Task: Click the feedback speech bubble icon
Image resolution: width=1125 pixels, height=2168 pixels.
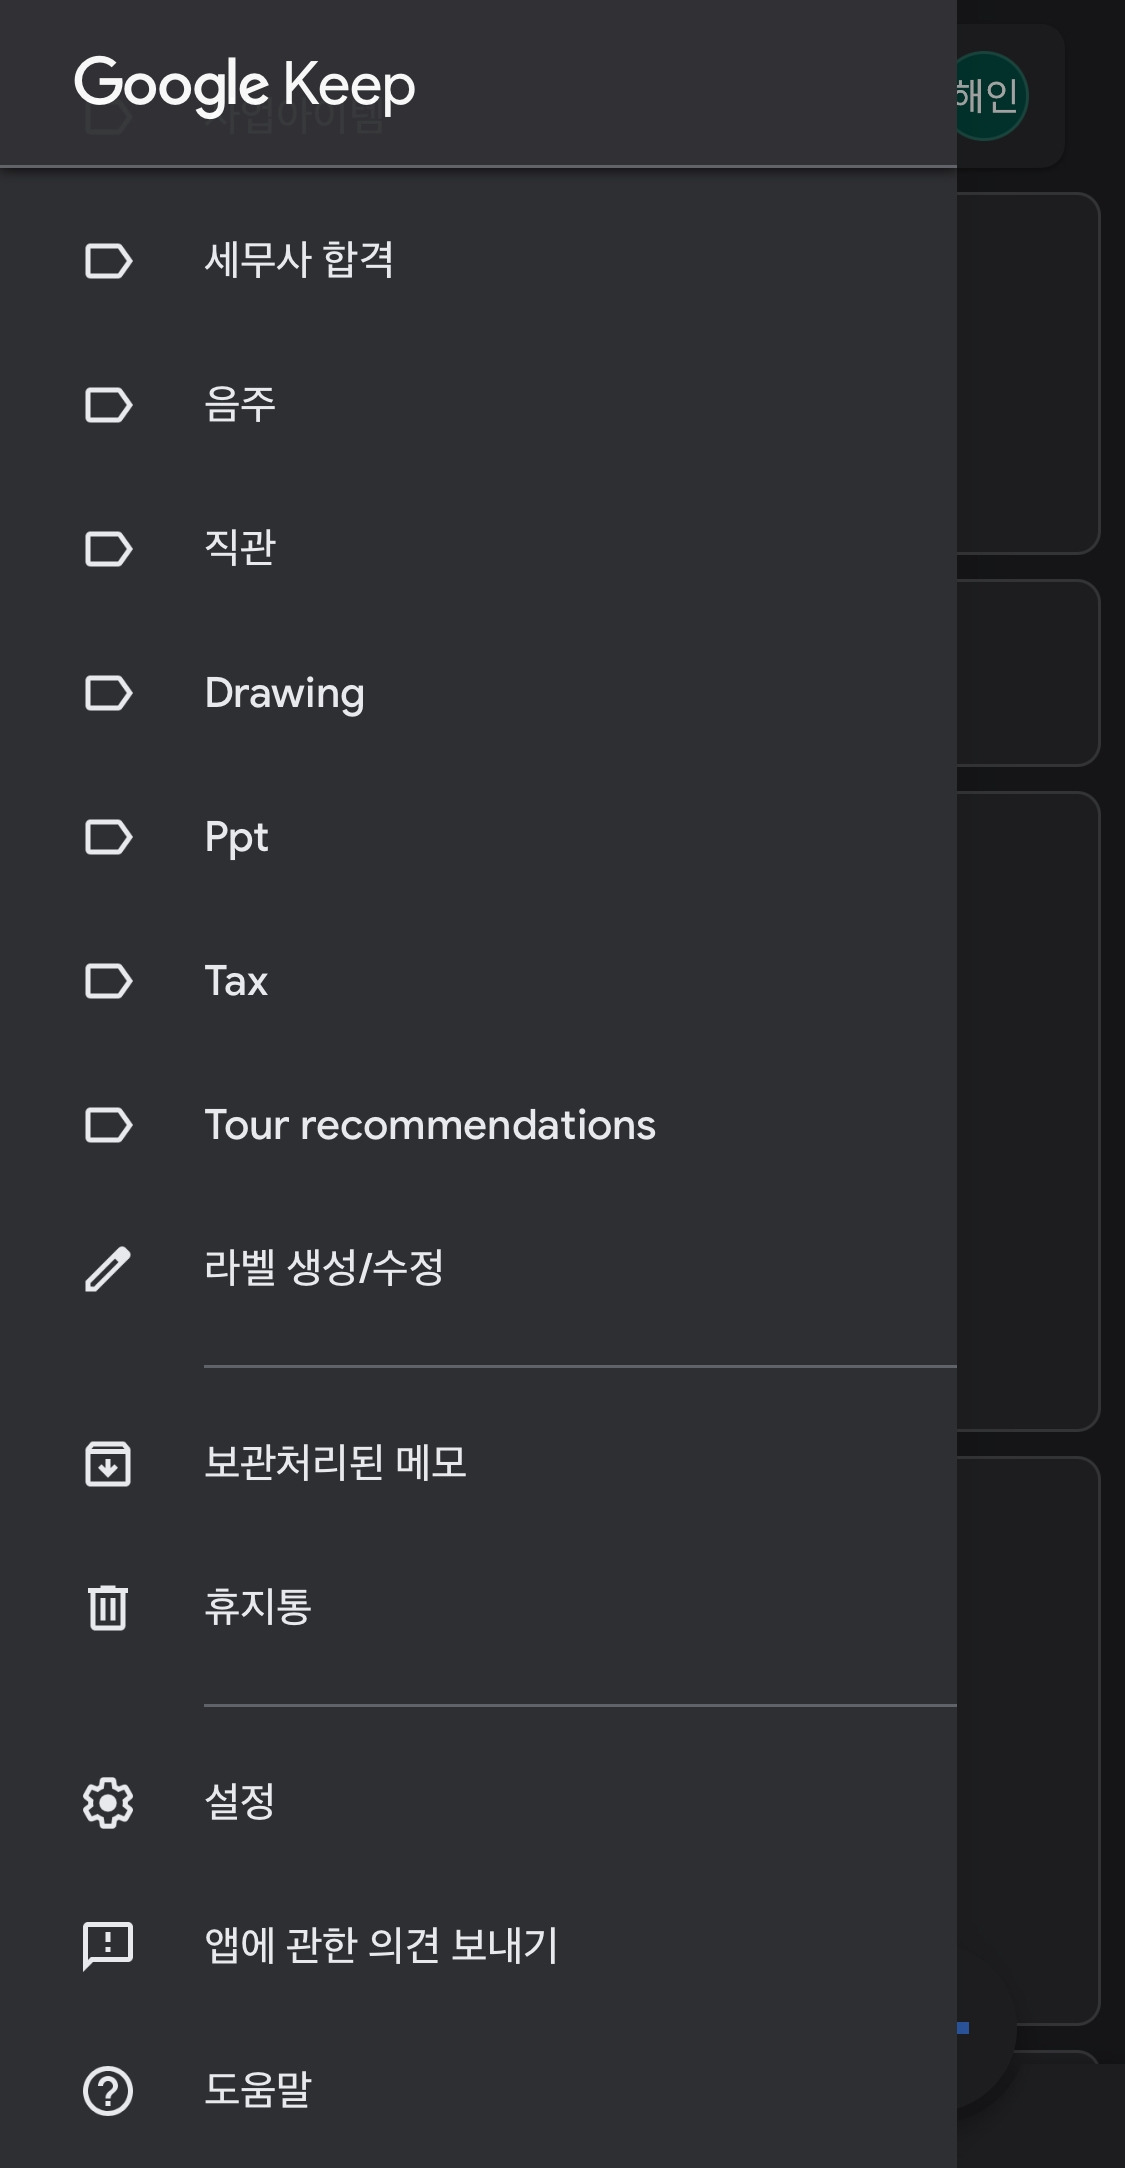Action: click(x=108, y=1946)
